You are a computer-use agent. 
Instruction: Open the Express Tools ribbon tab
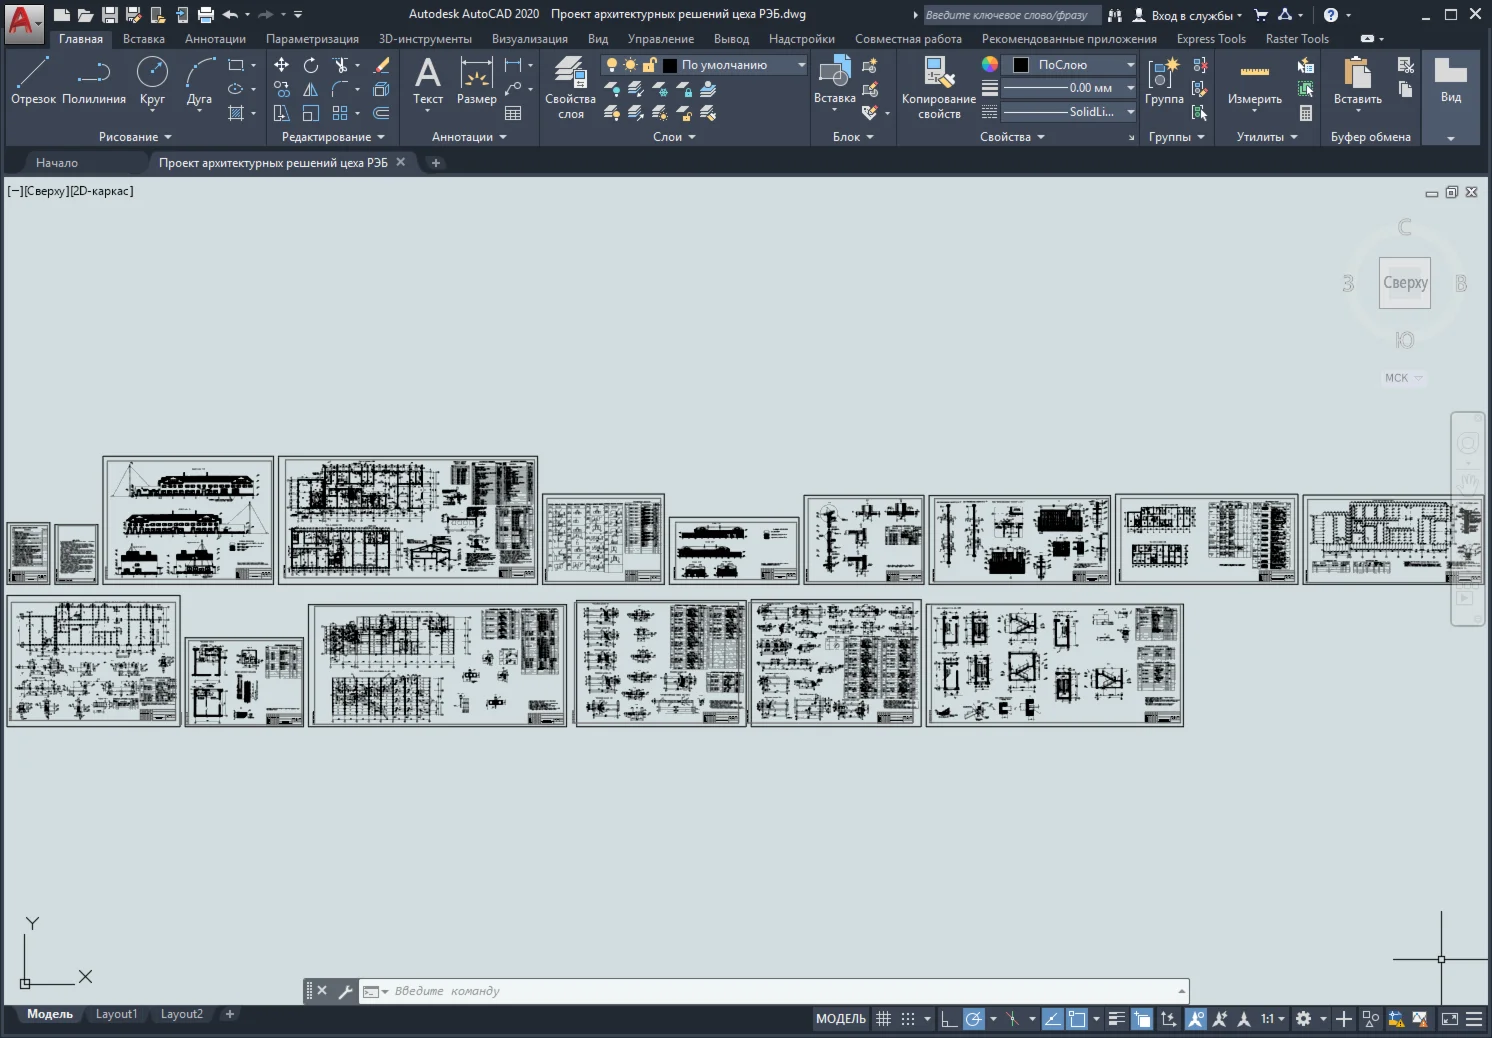coord(1211,39)
